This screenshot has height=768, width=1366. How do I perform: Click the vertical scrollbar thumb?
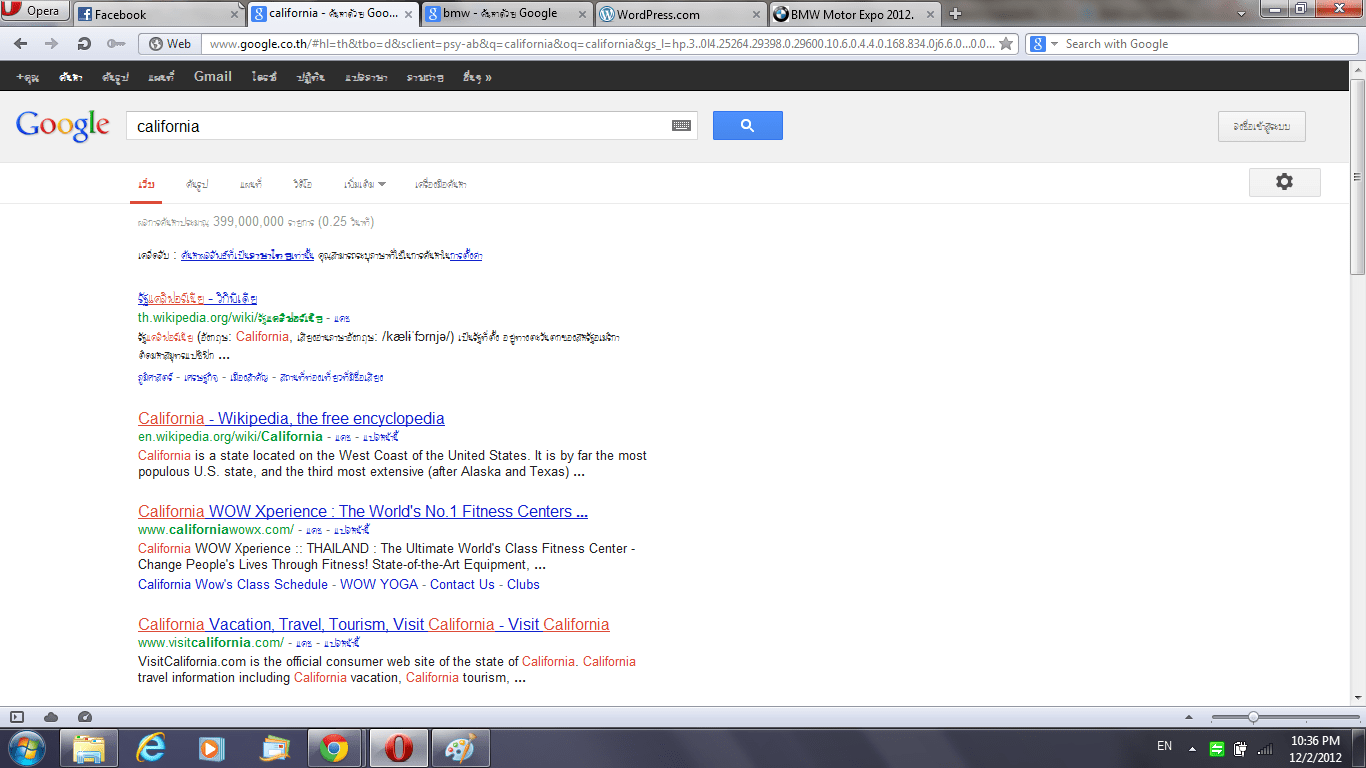click(1357, 175)
